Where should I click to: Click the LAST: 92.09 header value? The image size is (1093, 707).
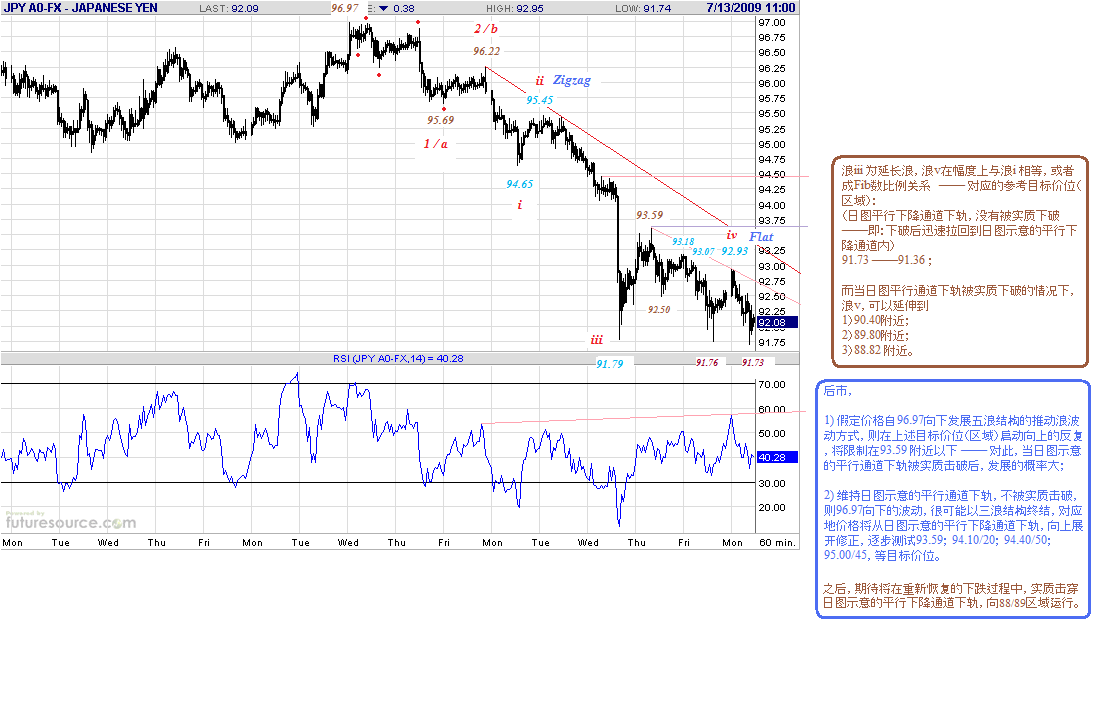pos(229,8)
